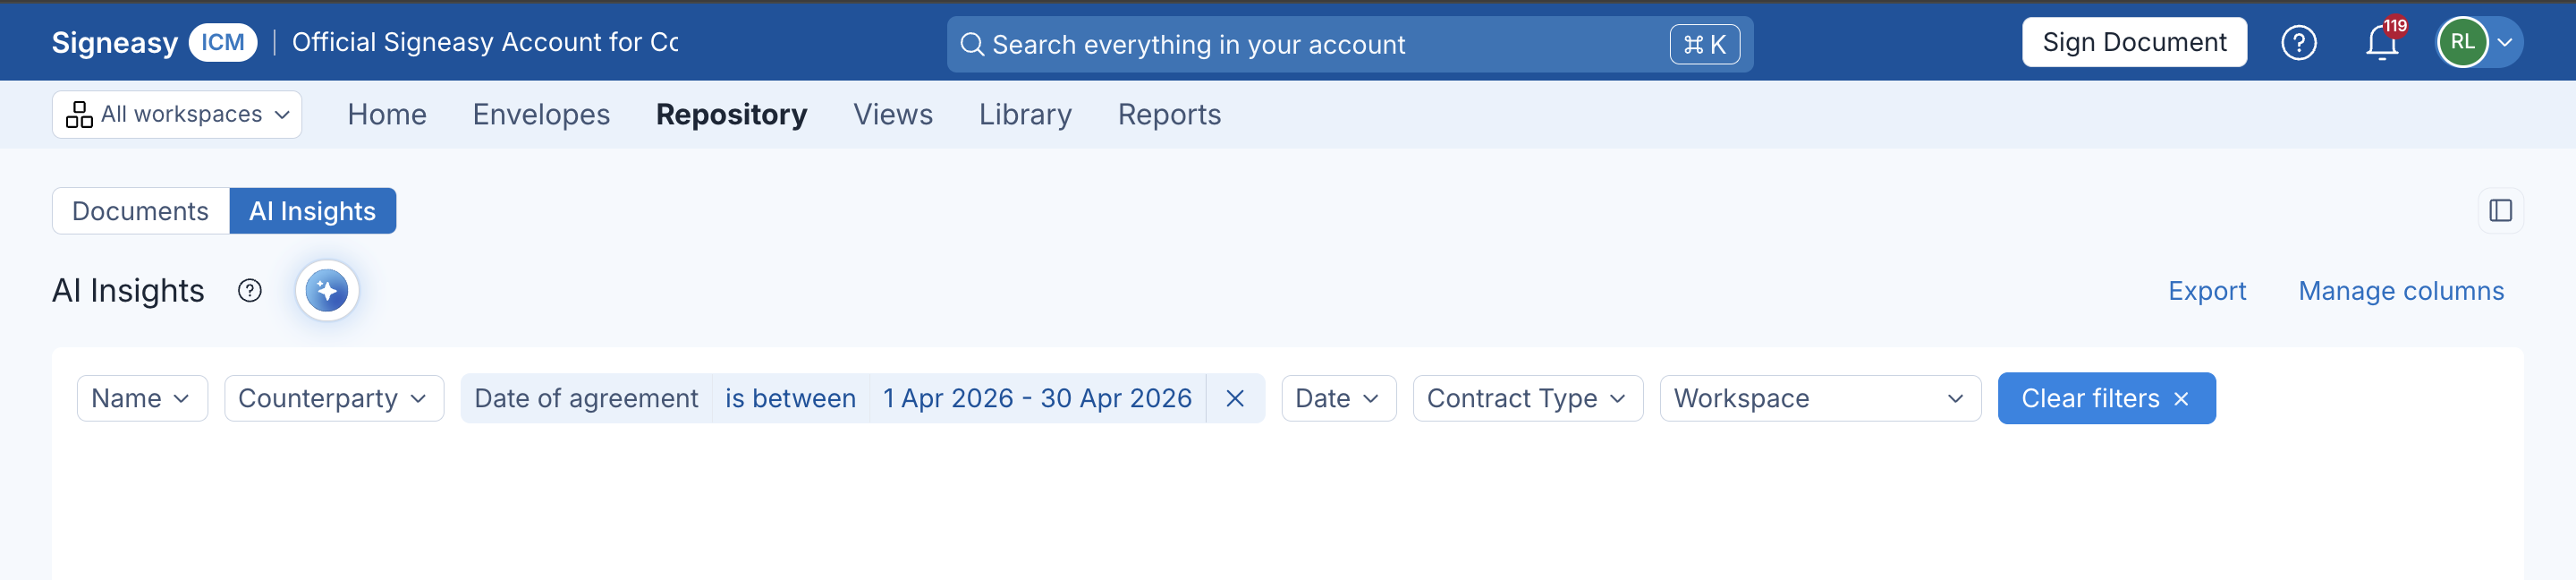Click the Export link

(x=2206, y=291)
